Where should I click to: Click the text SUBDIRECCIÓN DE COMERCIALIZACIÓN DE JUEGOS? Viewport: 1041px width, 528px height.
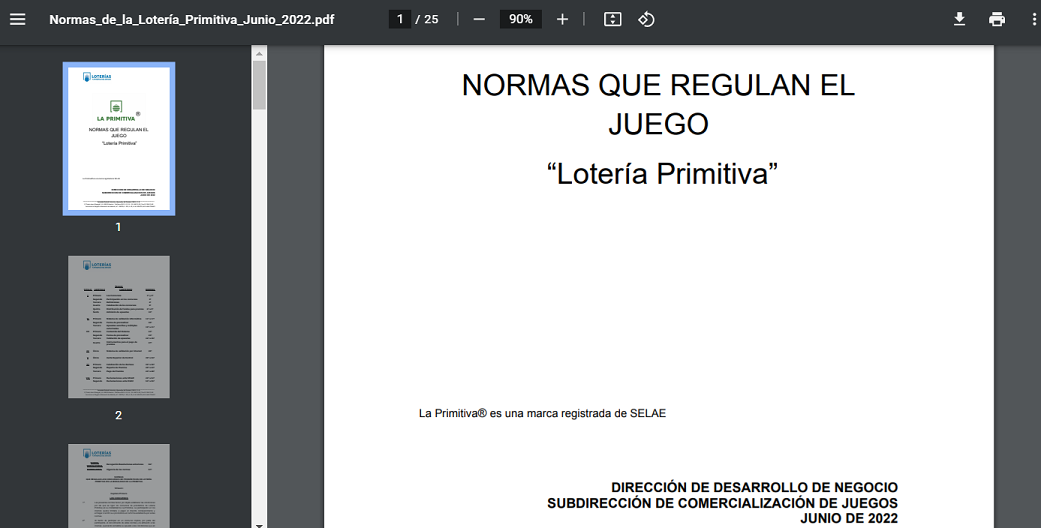click(x=722, y=503)
